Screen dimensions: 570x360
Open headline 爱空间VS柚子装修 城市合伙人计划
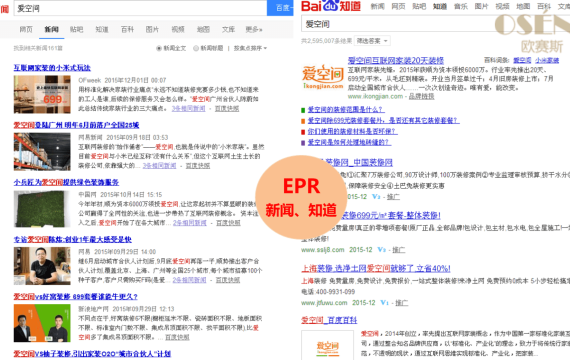(x=92, y=354)
